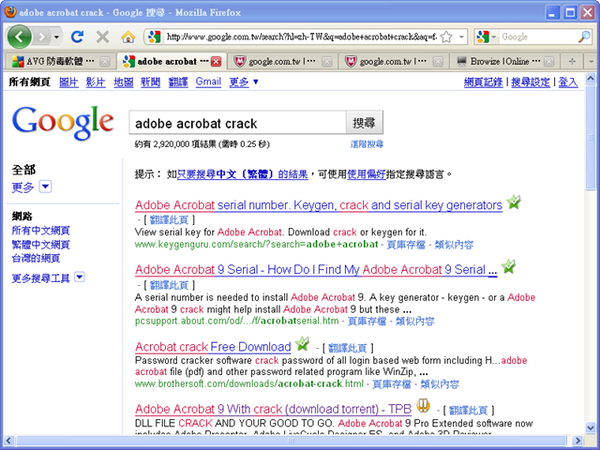600x450 pixels.
Task: Open the 使用偏好 preferences link
Action: (x=366, y=174)
